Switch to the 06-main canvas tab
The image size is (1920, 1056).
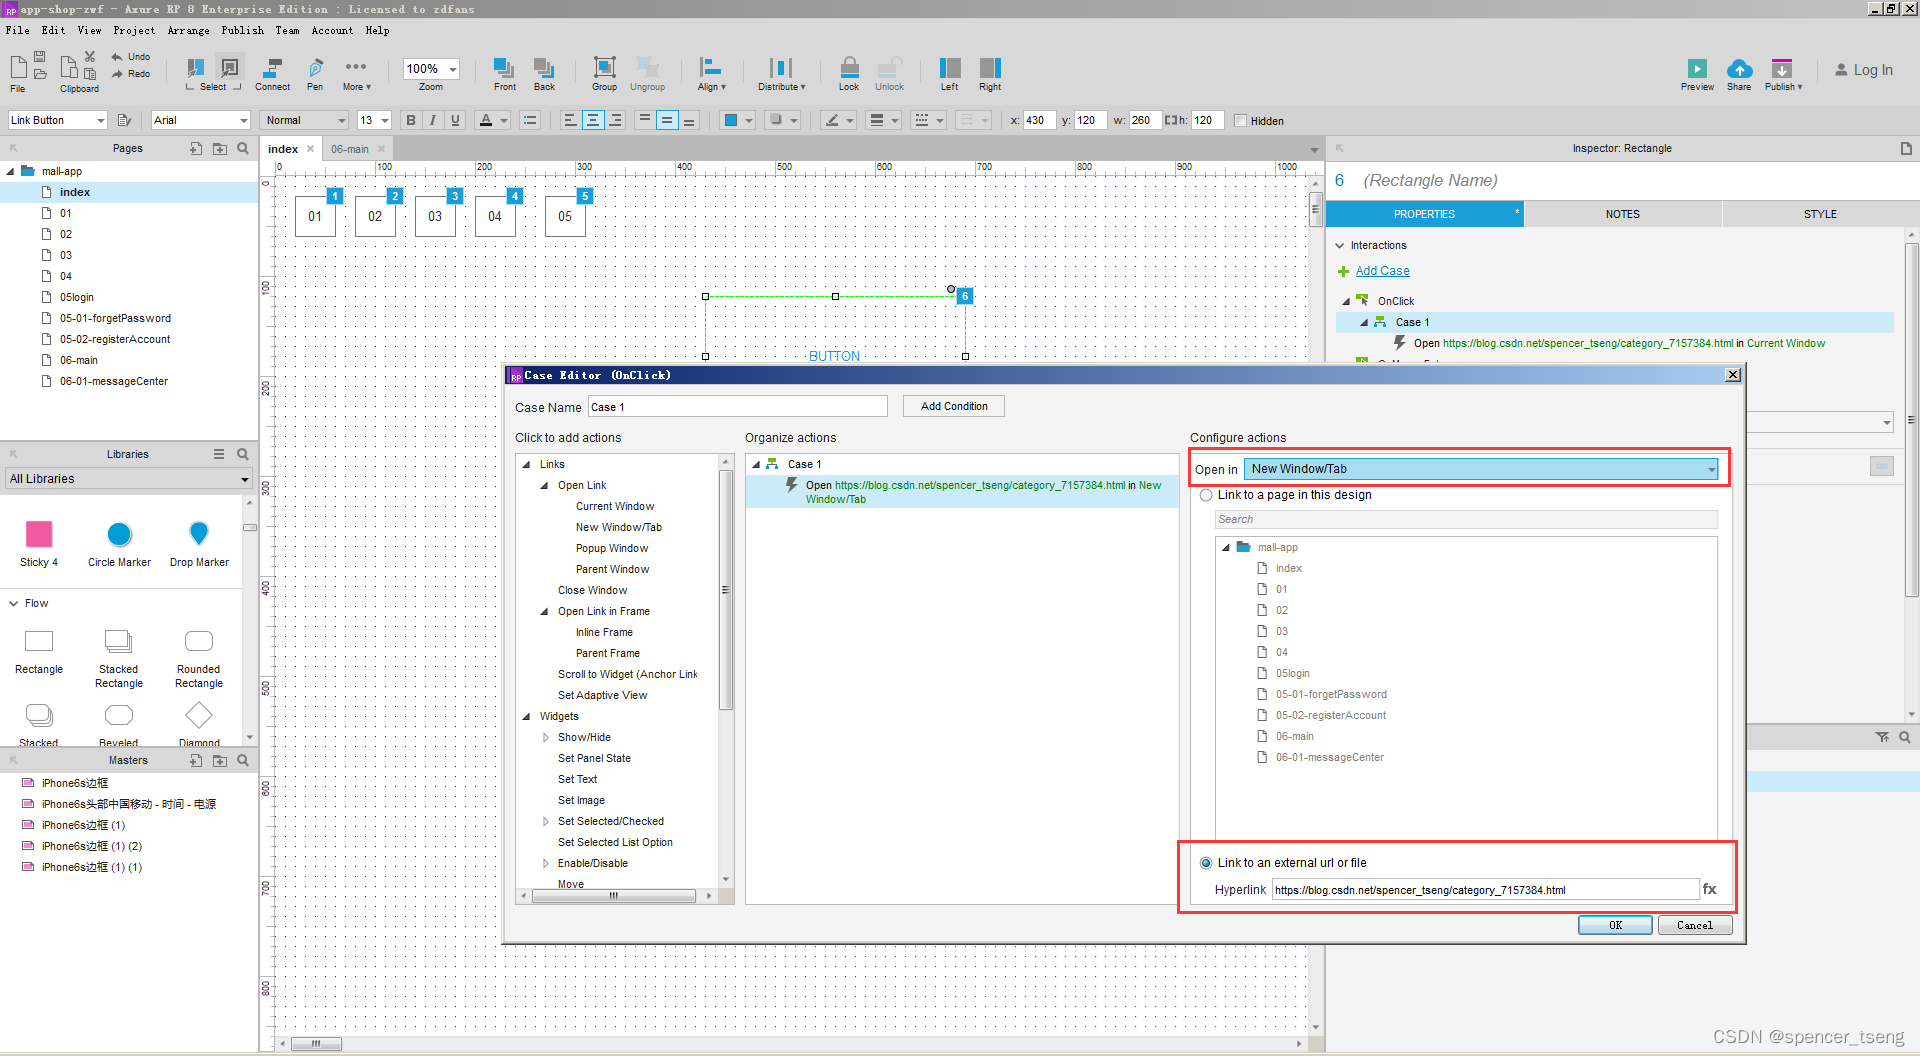point(350,149)
